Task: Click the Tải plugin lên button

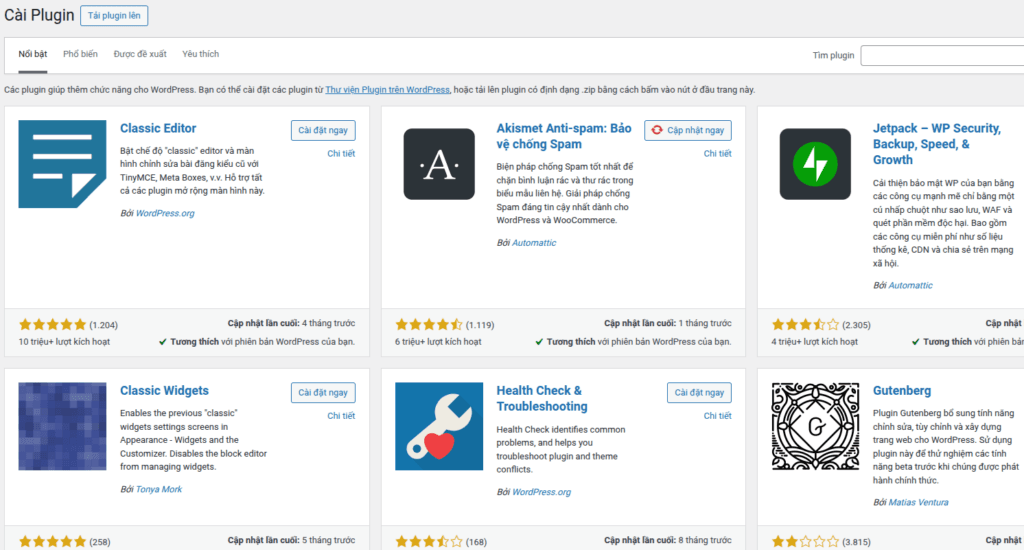Action: coord(114,16)
